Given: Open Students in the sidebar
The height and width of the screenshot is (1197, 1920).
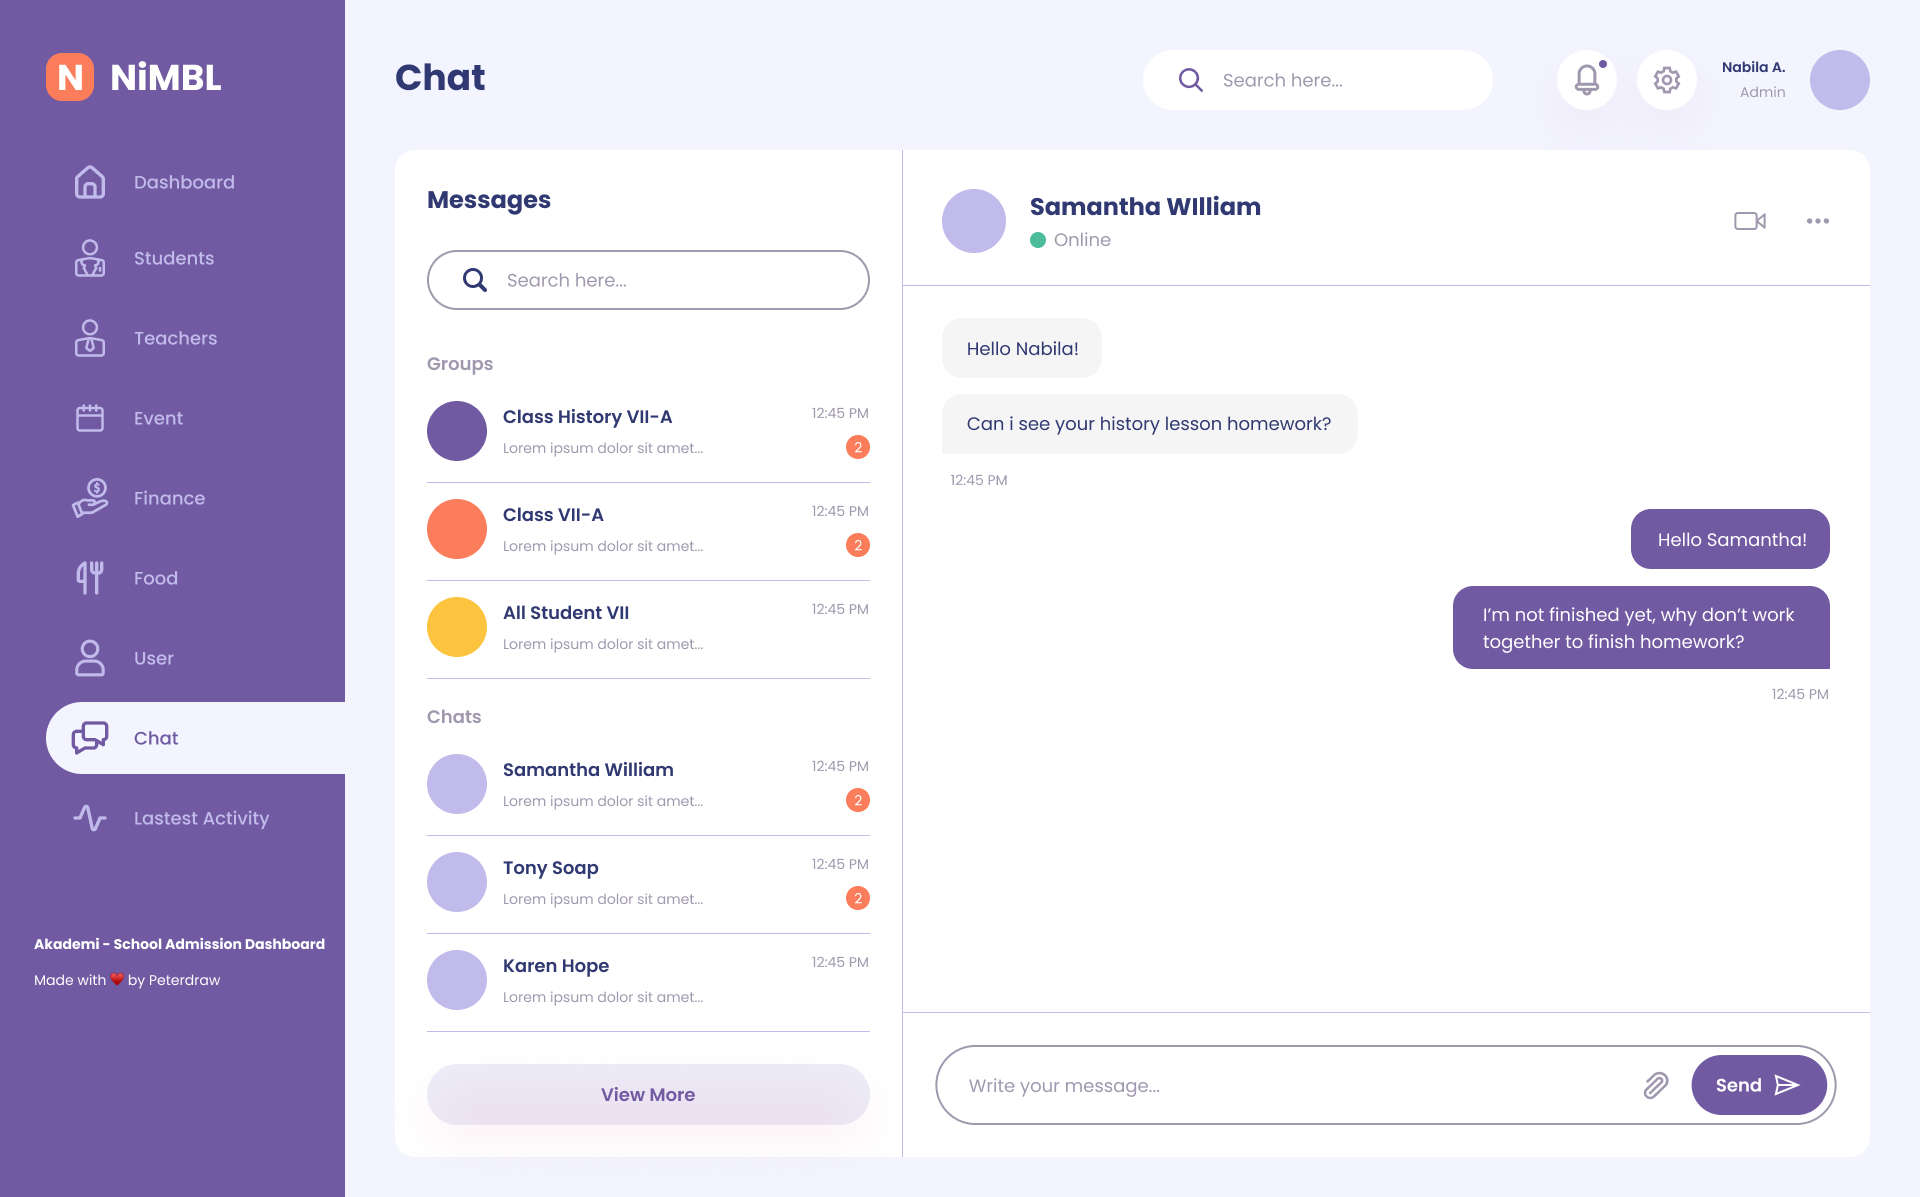Looking at the screenshot, I should [x=173, y=258].
